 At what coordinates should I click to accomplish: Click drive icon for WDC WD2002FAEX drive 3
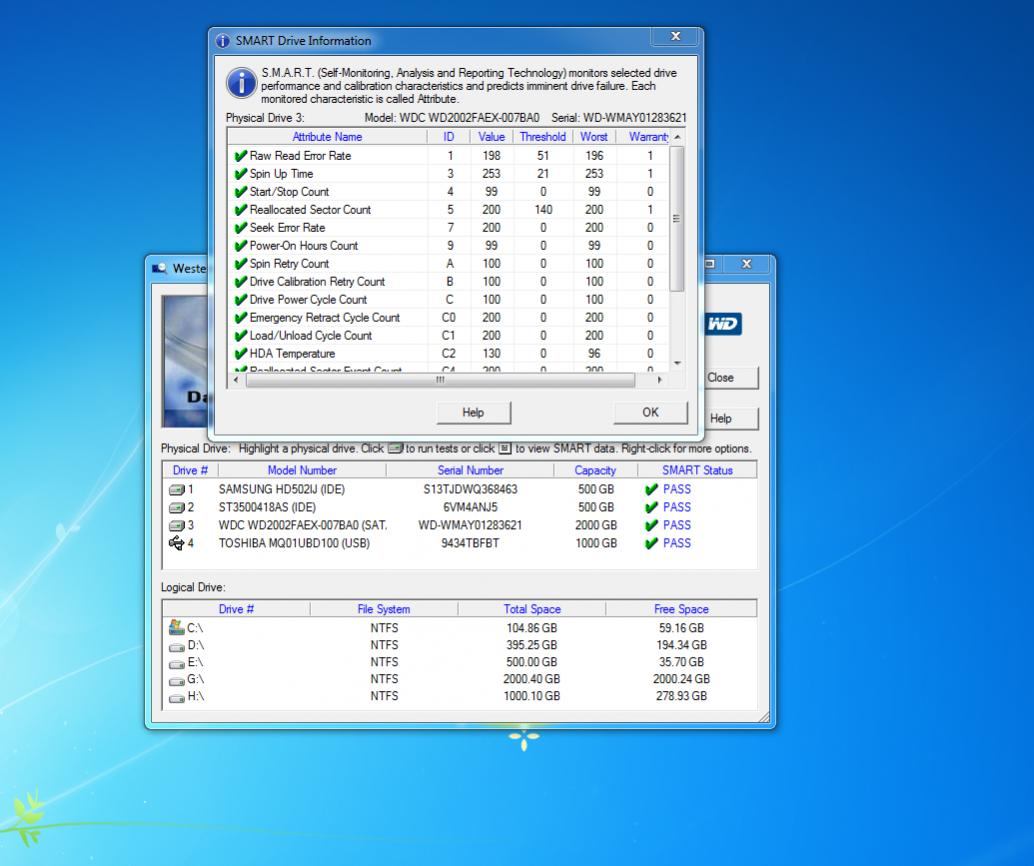click(x=177, y=525)
